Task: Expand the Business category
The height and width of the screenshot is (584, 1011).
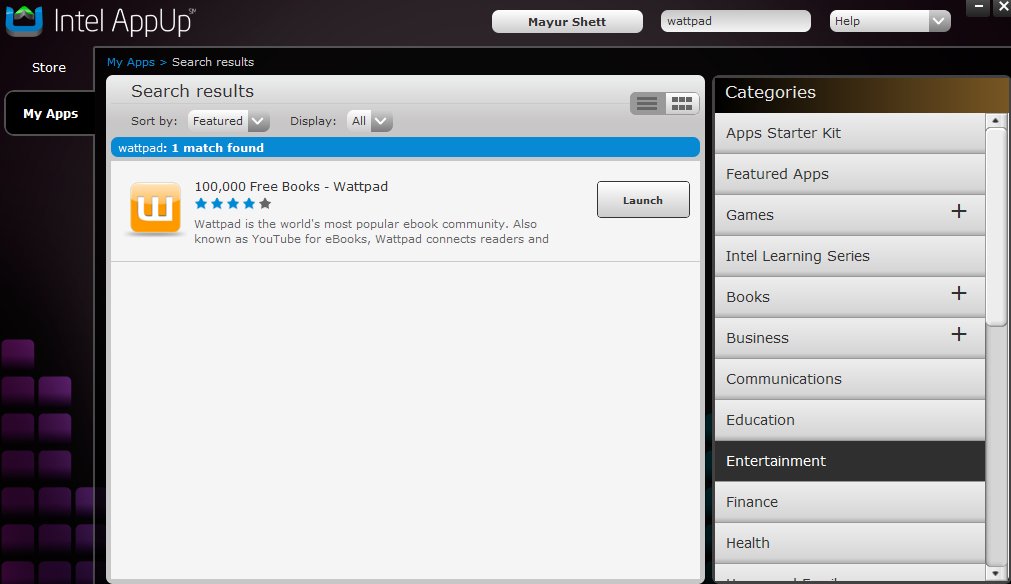Action: coord(958,336)
